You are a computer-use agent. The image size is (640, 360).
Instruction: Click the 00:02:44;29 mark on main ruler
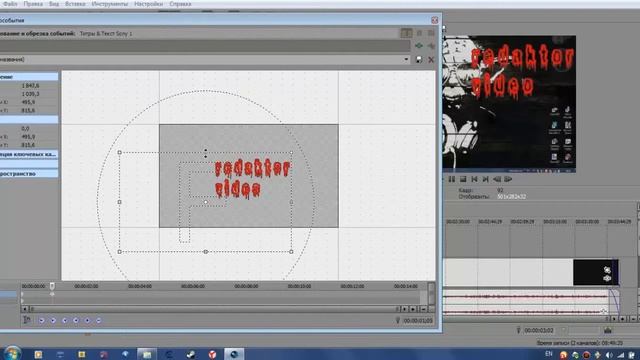click(x=490, y=222)
